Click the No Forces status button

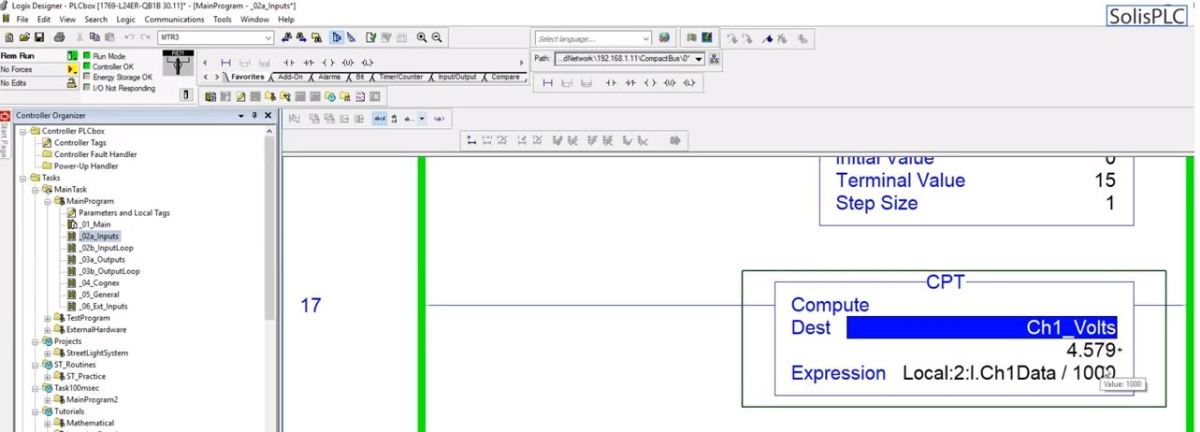coord(34,70)
